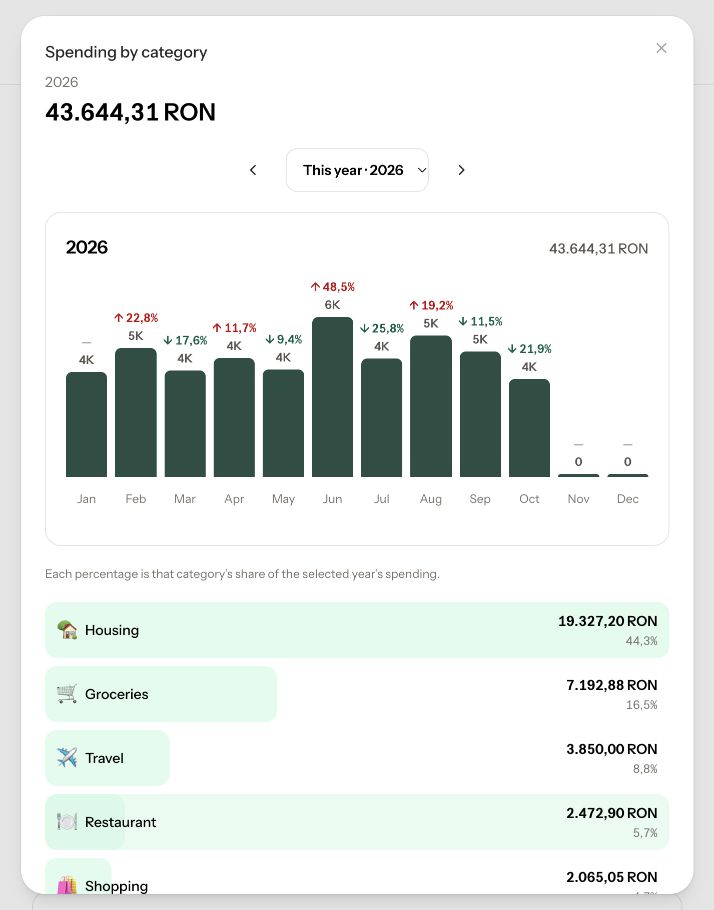The image size is (714, 910).
Task: Click the 7.192,88 RON Groceries amount
Action: pyautogui.click(x=612, y=685)
